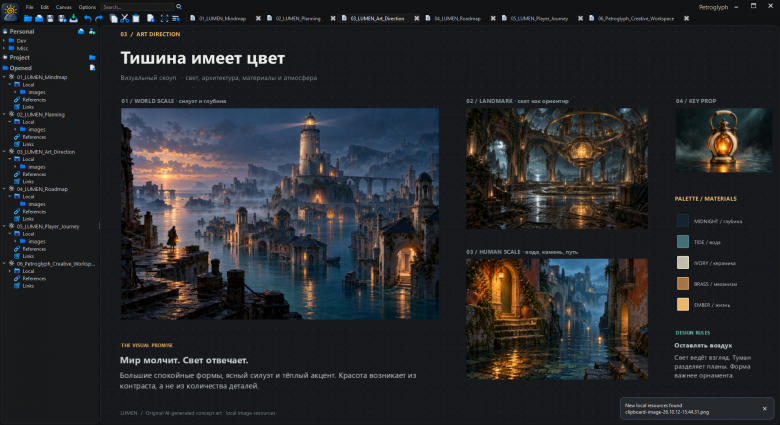
Task: Select the Cut scissors icon
Action: pos(125,18)
